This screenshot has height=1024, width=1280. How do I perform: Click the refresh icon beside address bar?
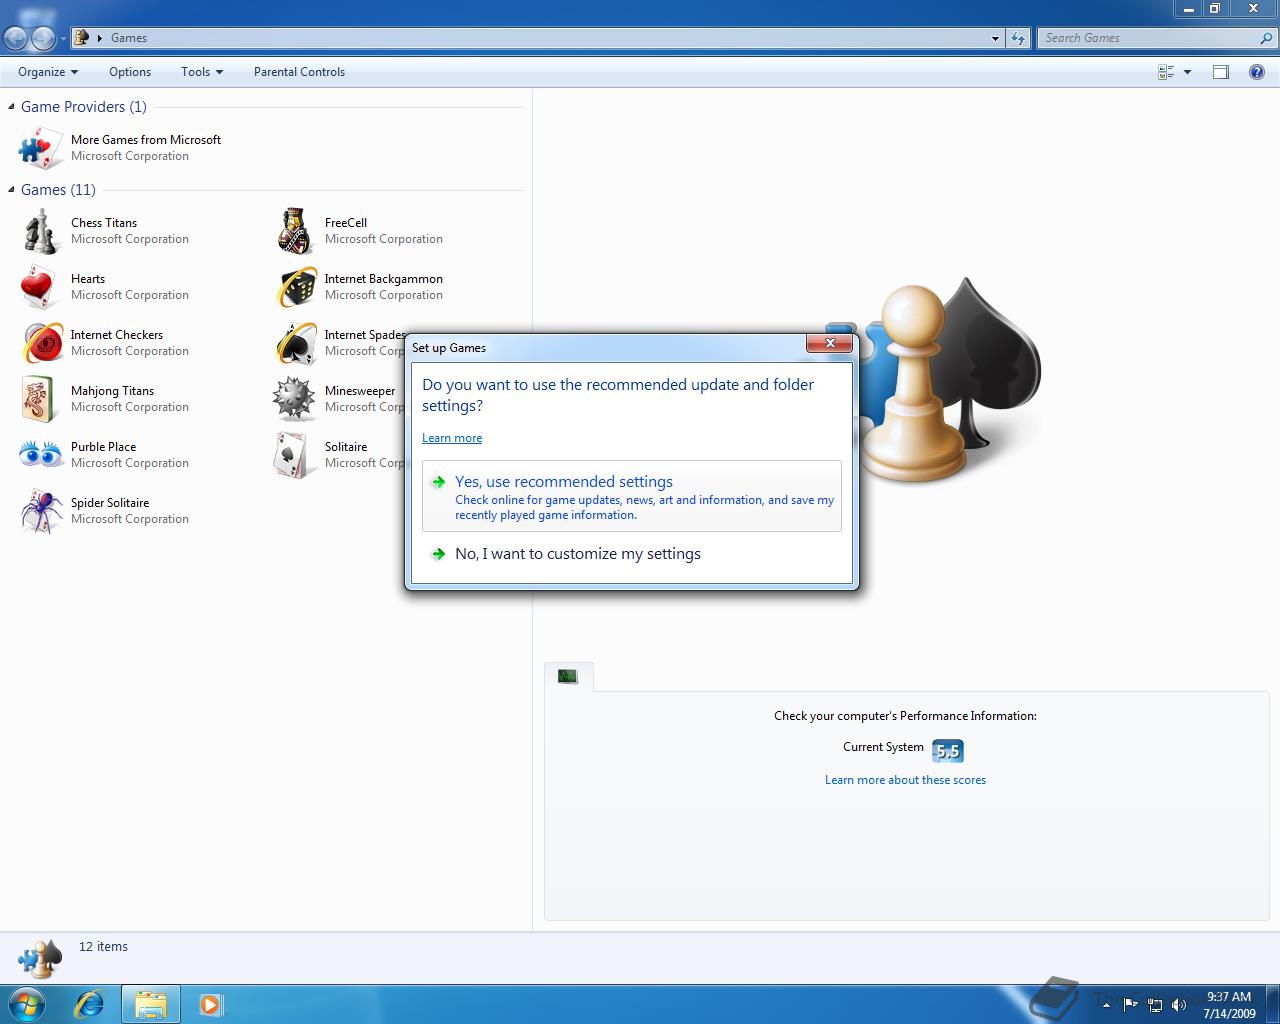1018,38
